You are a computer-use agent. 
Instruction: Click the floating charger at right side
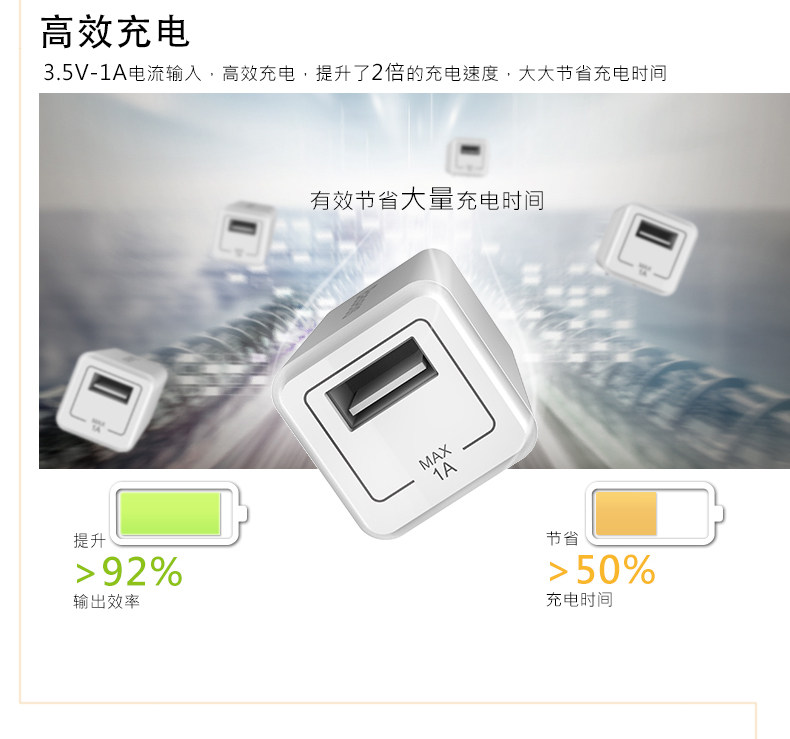(x=646, y=249)
